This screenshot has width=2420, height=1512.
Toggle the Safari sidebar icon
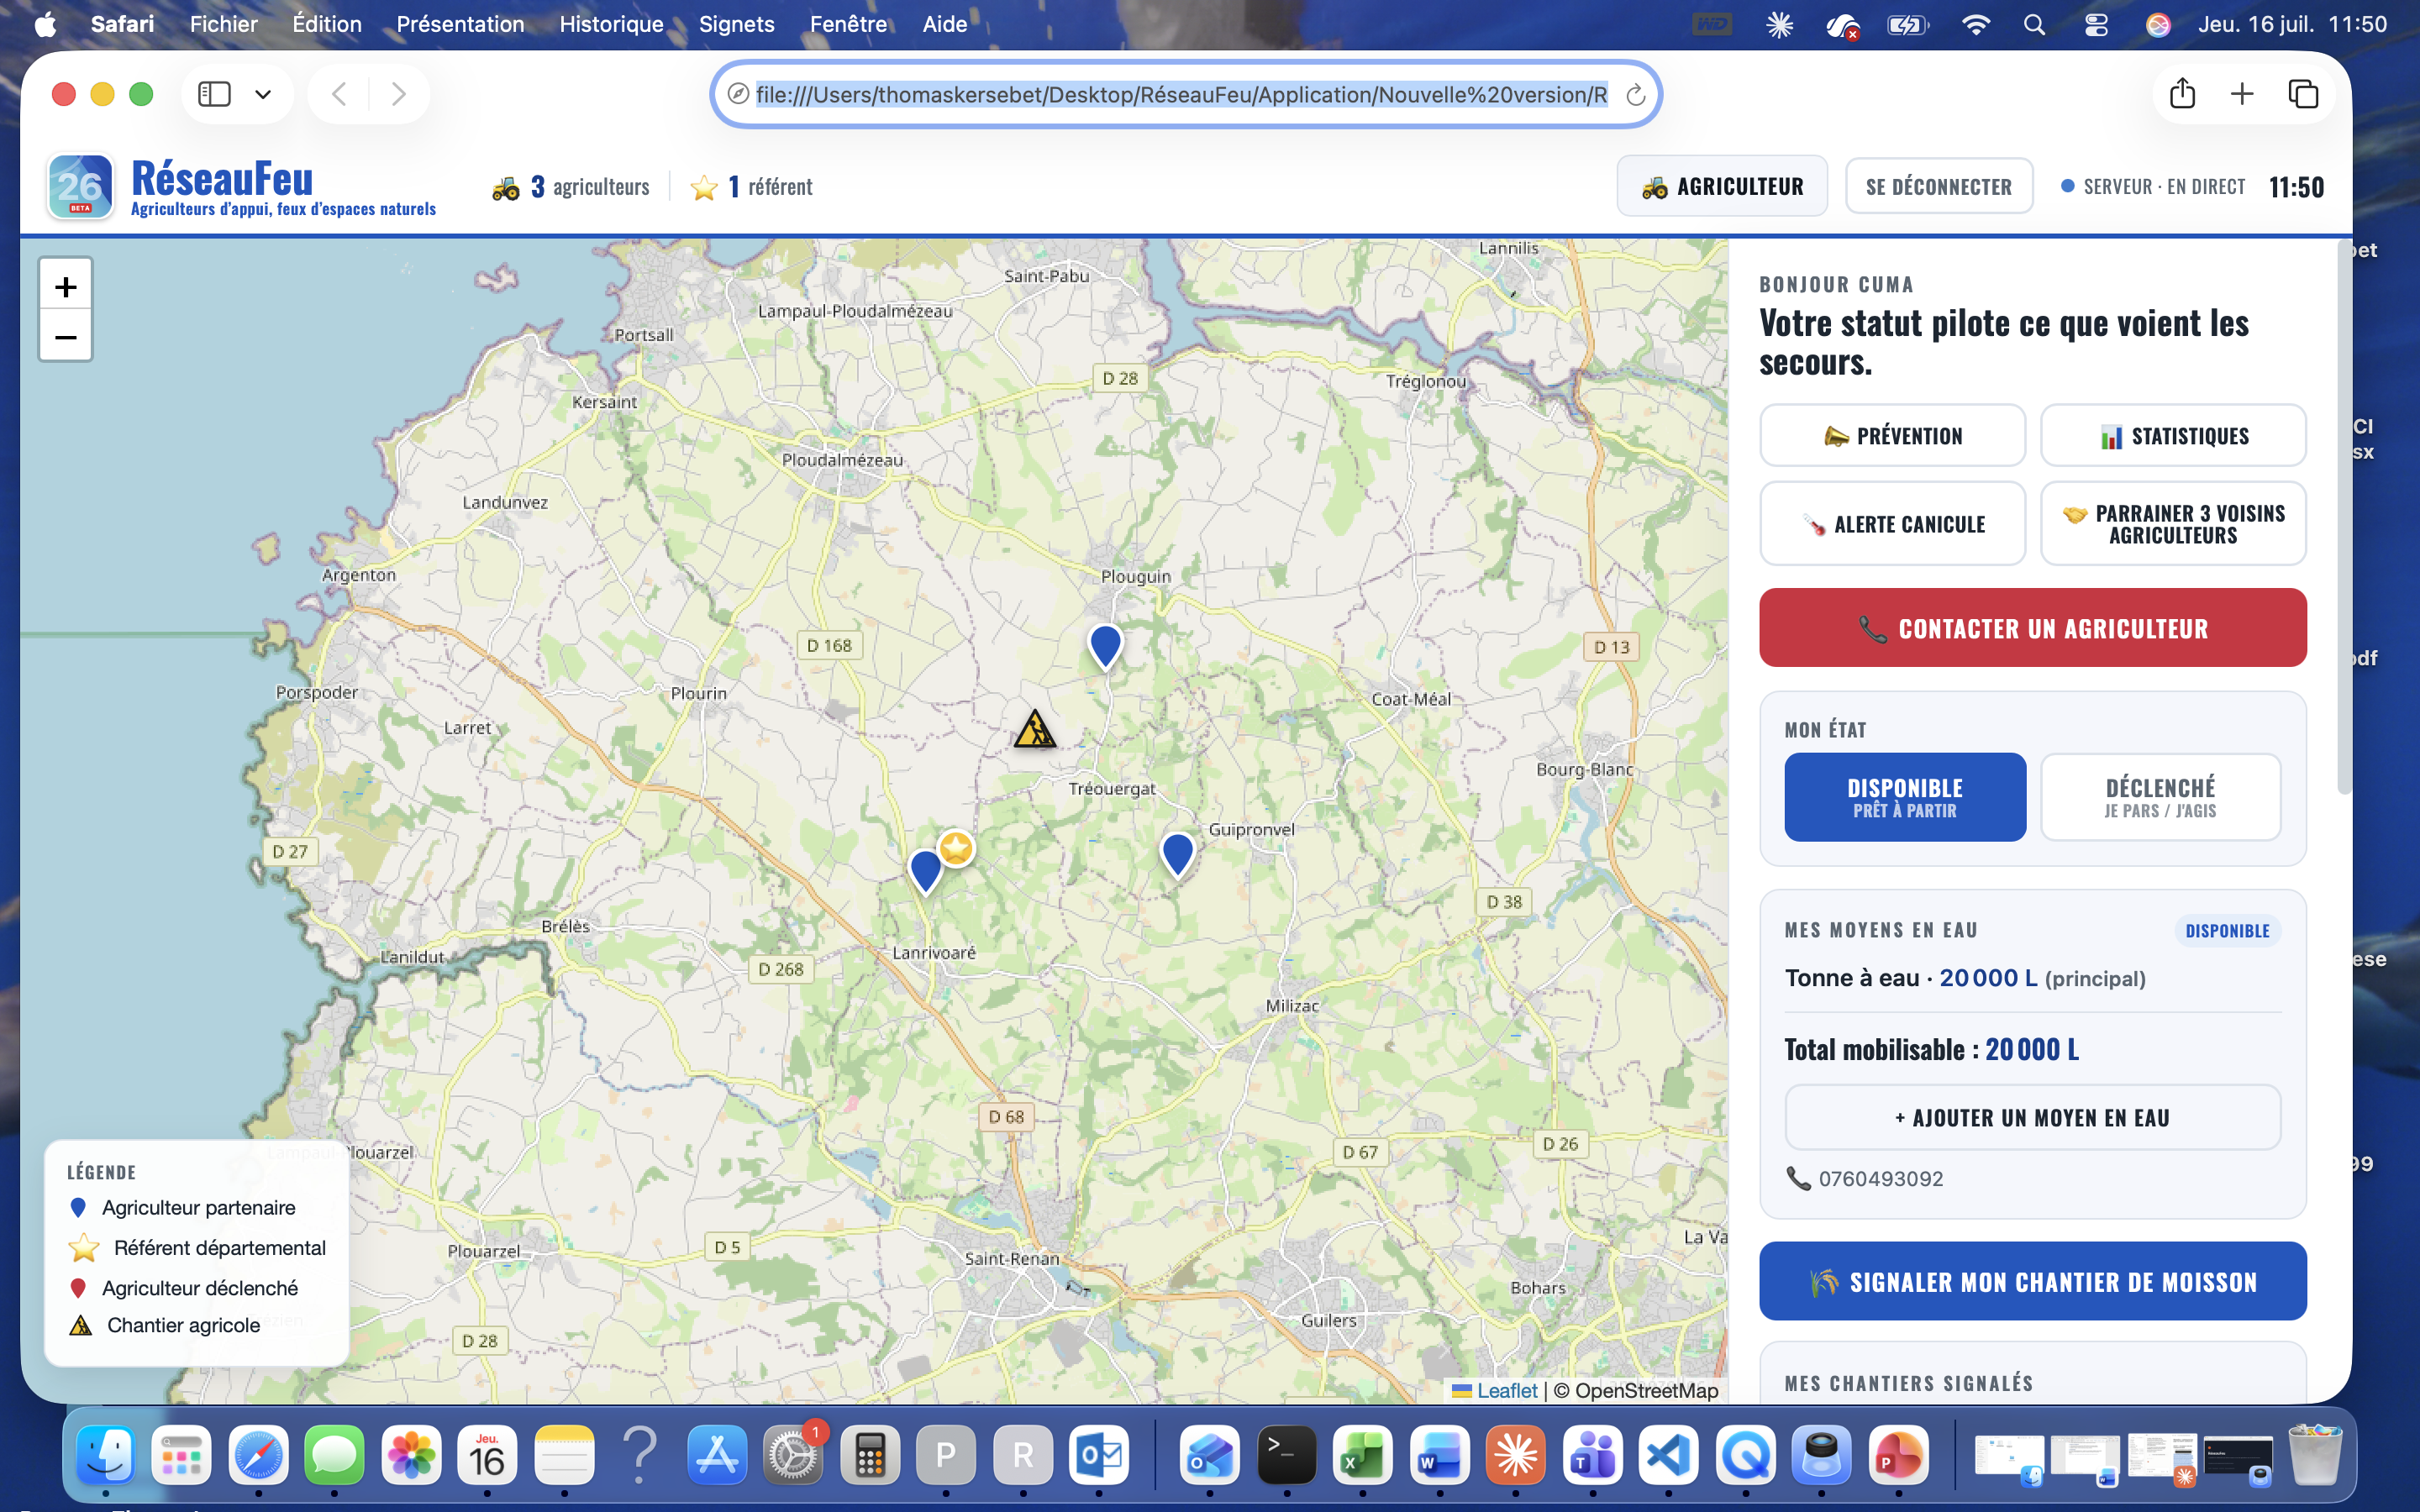[214, 94]
